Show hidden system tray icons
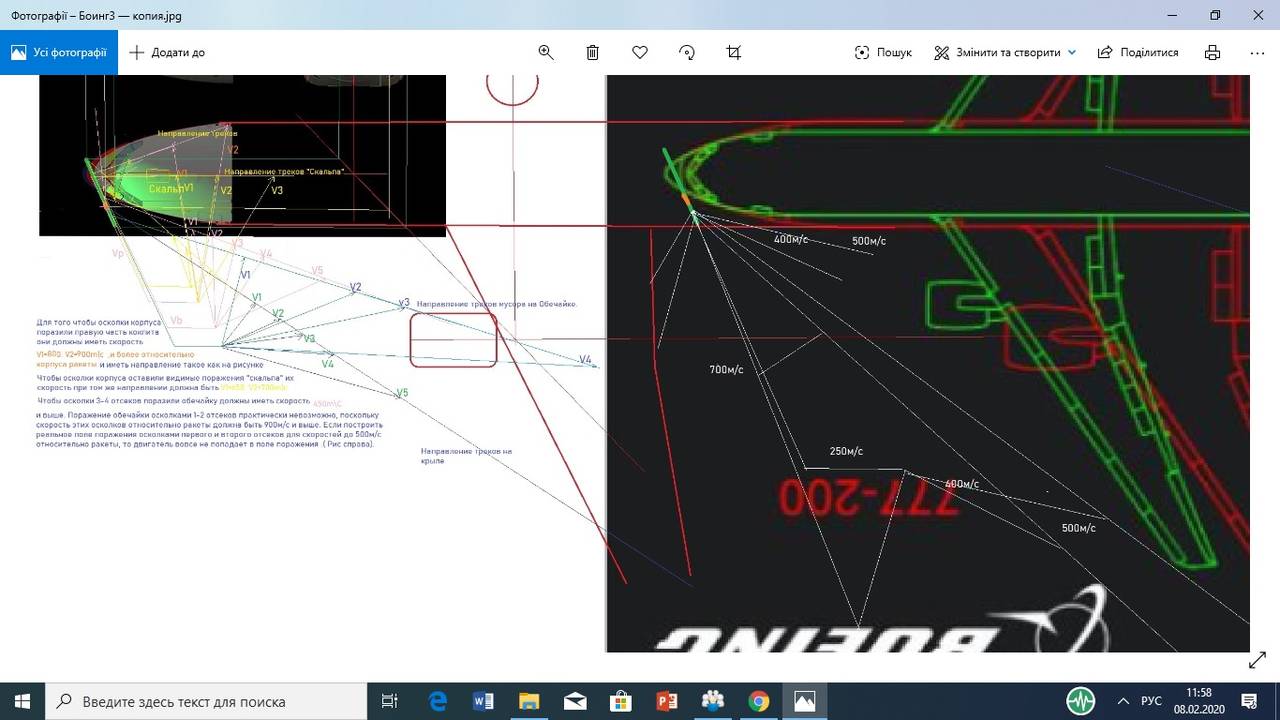 click(1123, 701)
